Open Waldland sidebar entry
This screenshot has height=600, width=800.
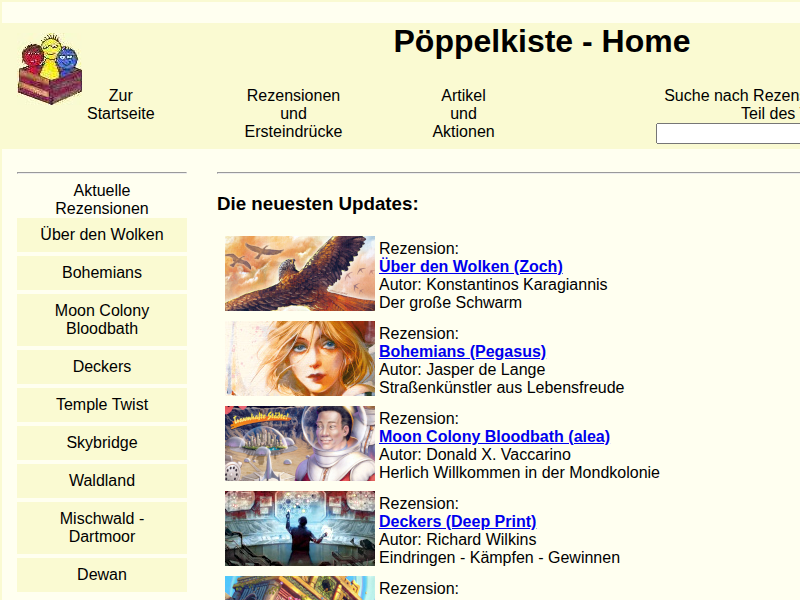point(102,481)
